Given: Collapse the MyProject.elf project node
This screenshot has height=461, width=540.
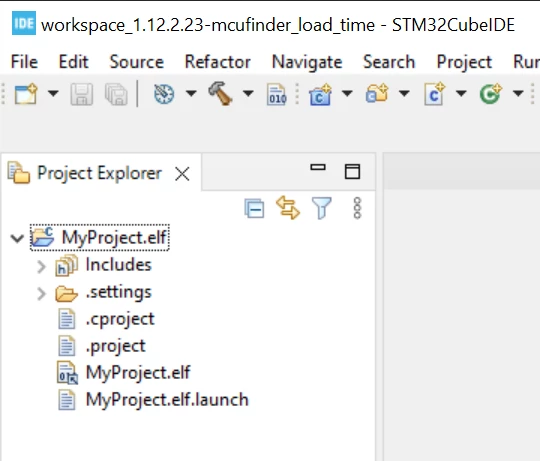Looking at the screenshot, I should pos(17,238).
